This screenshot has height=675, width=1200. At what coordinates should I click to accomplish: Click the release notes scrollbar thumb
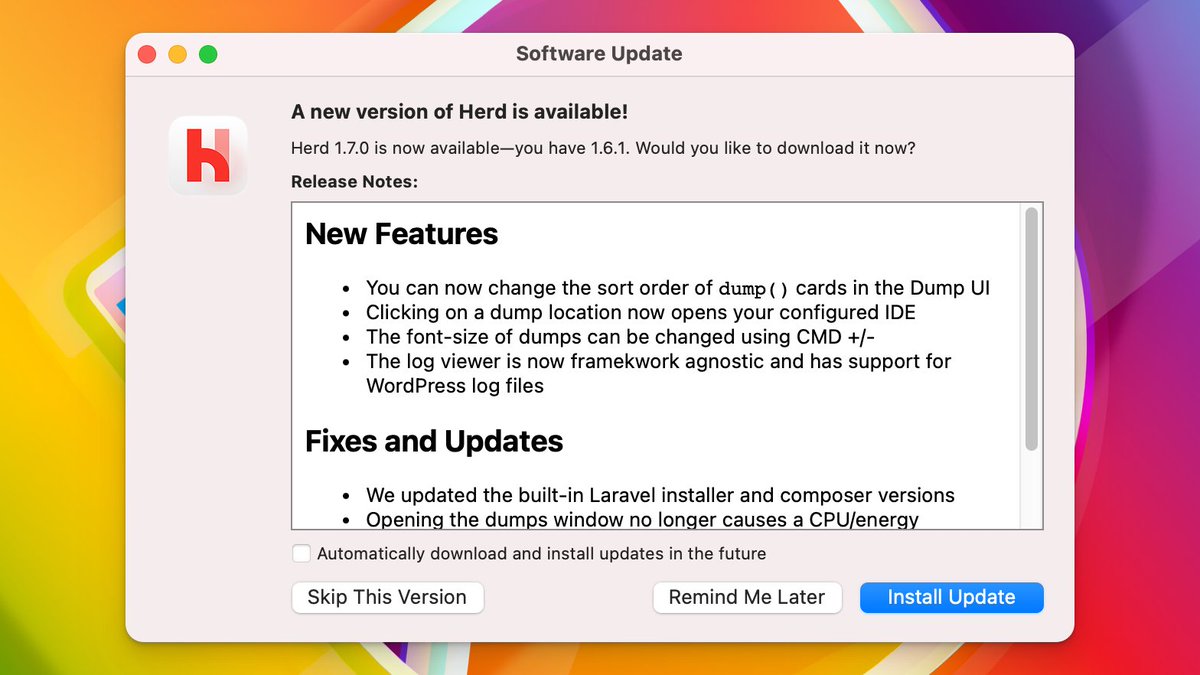1032,328
